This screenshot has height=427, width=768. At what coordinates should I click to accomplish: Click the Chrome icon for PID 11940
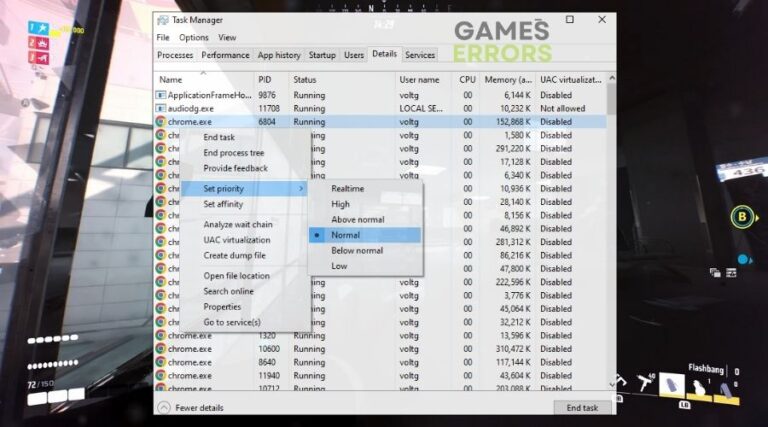161,375
